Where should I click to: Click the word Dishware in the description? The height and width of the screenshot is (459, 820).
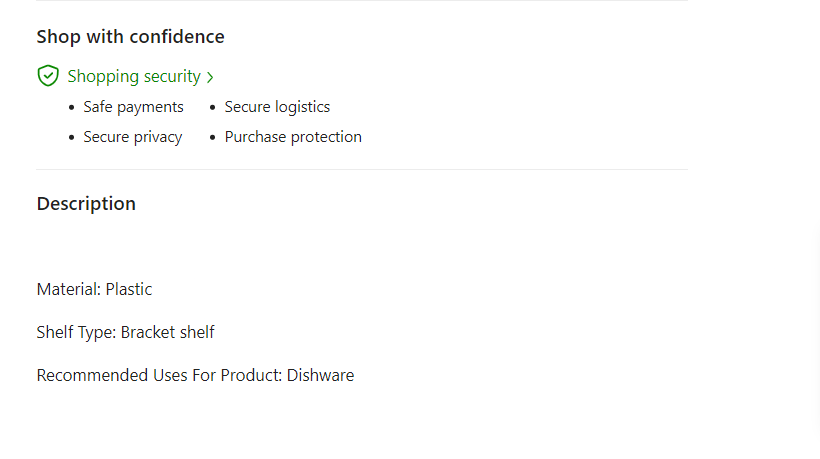pos(320,375)
